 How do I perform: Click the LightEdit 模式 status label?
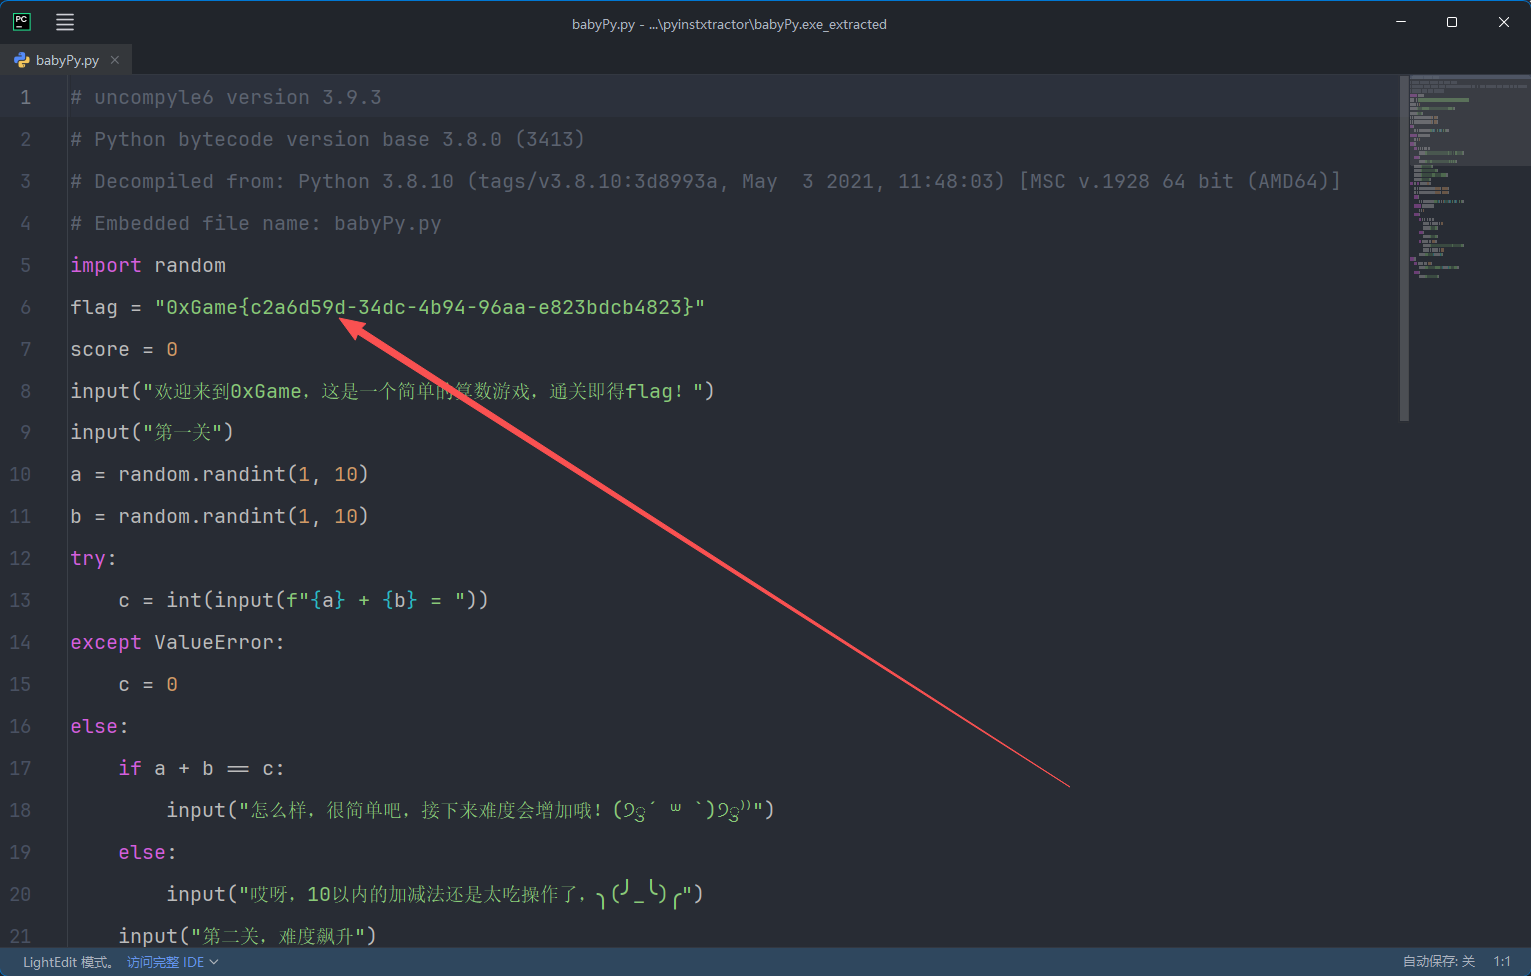coord(68,962)
